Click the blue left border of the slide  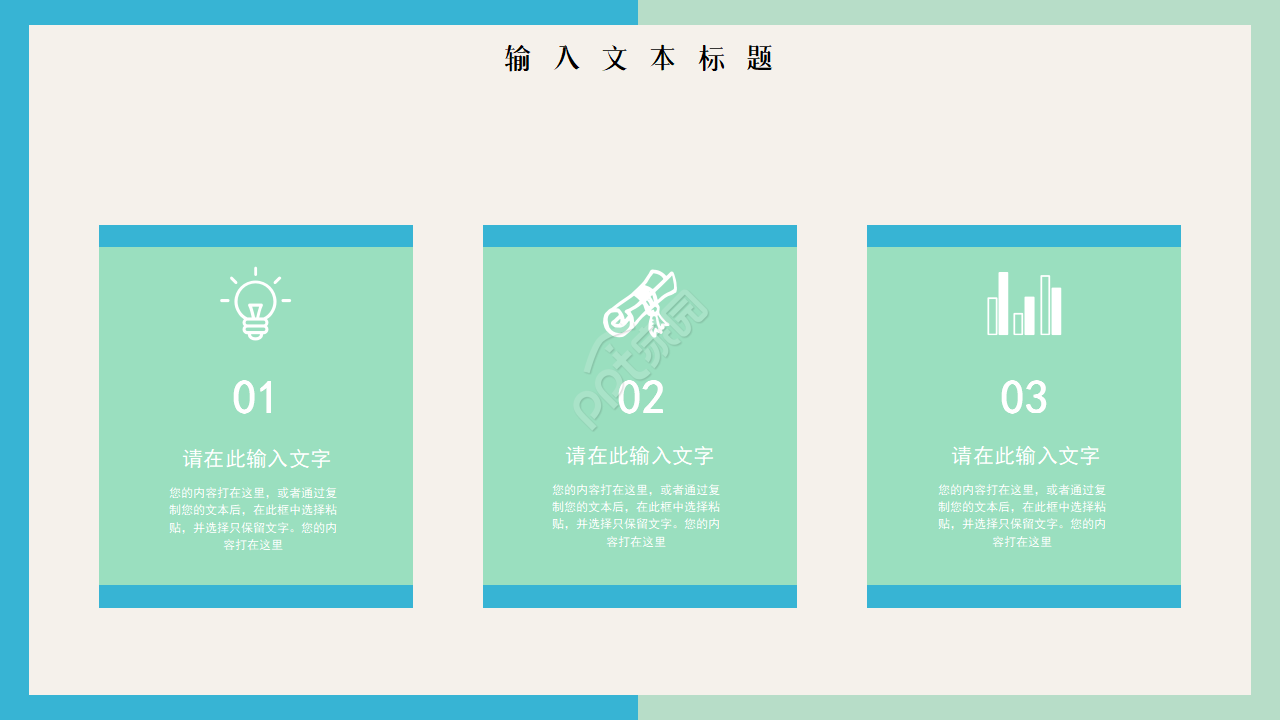pyautogui.click(x=12, y=360)
